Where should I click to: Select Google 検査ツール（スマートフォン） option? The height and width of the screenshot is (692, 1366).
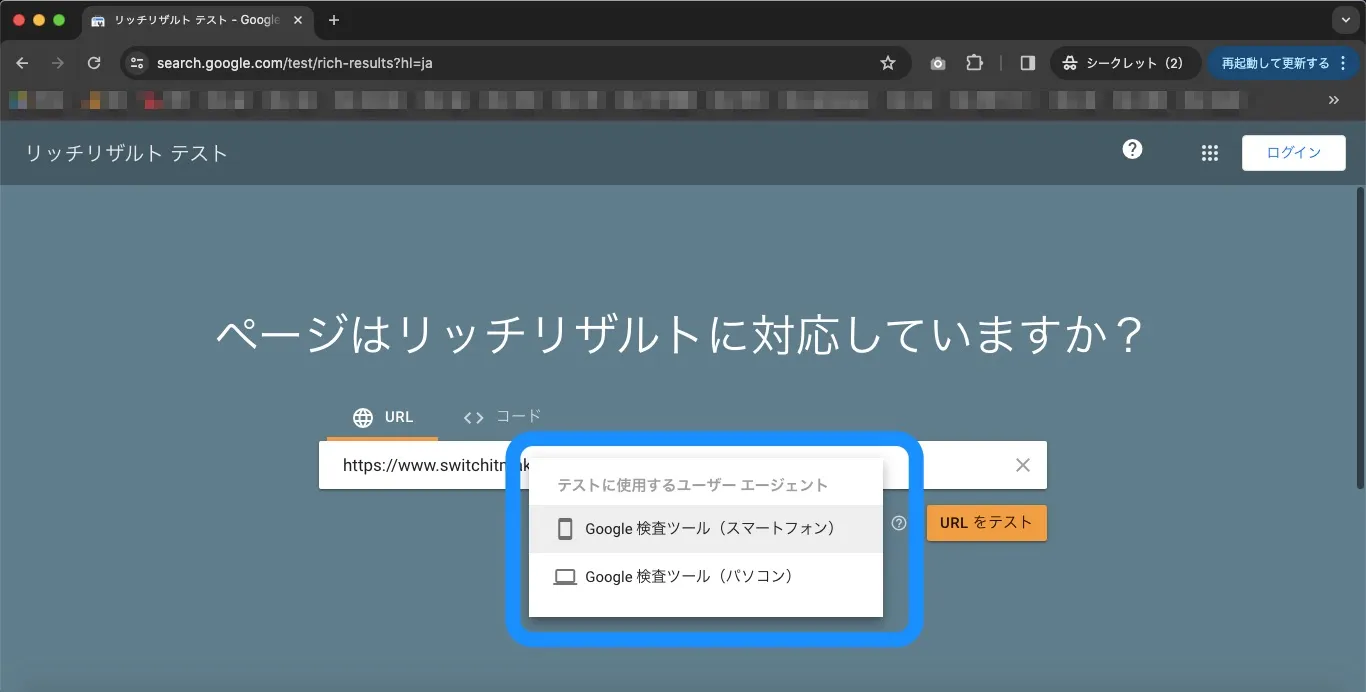[x=706, y=528]
